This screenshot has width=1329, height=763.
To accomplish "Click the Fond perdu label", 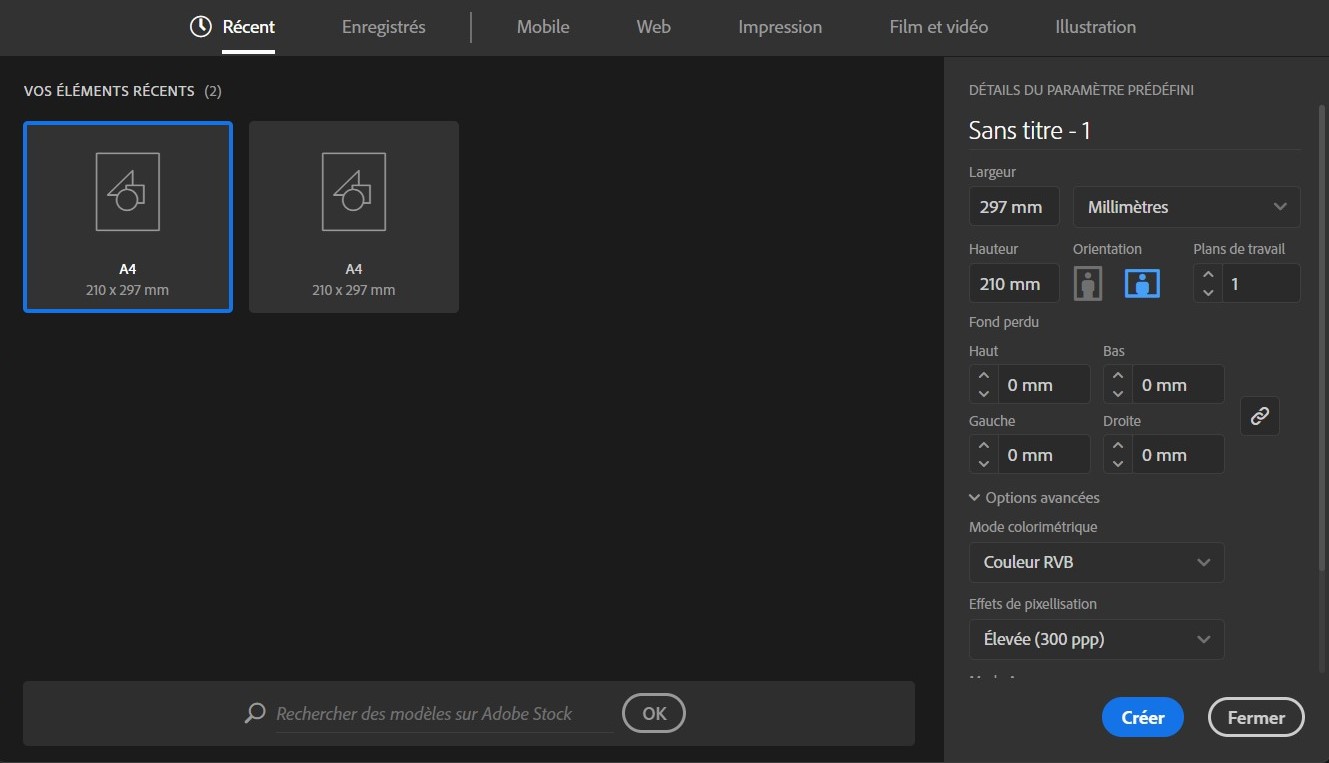I will click(x=1004, y=322).
